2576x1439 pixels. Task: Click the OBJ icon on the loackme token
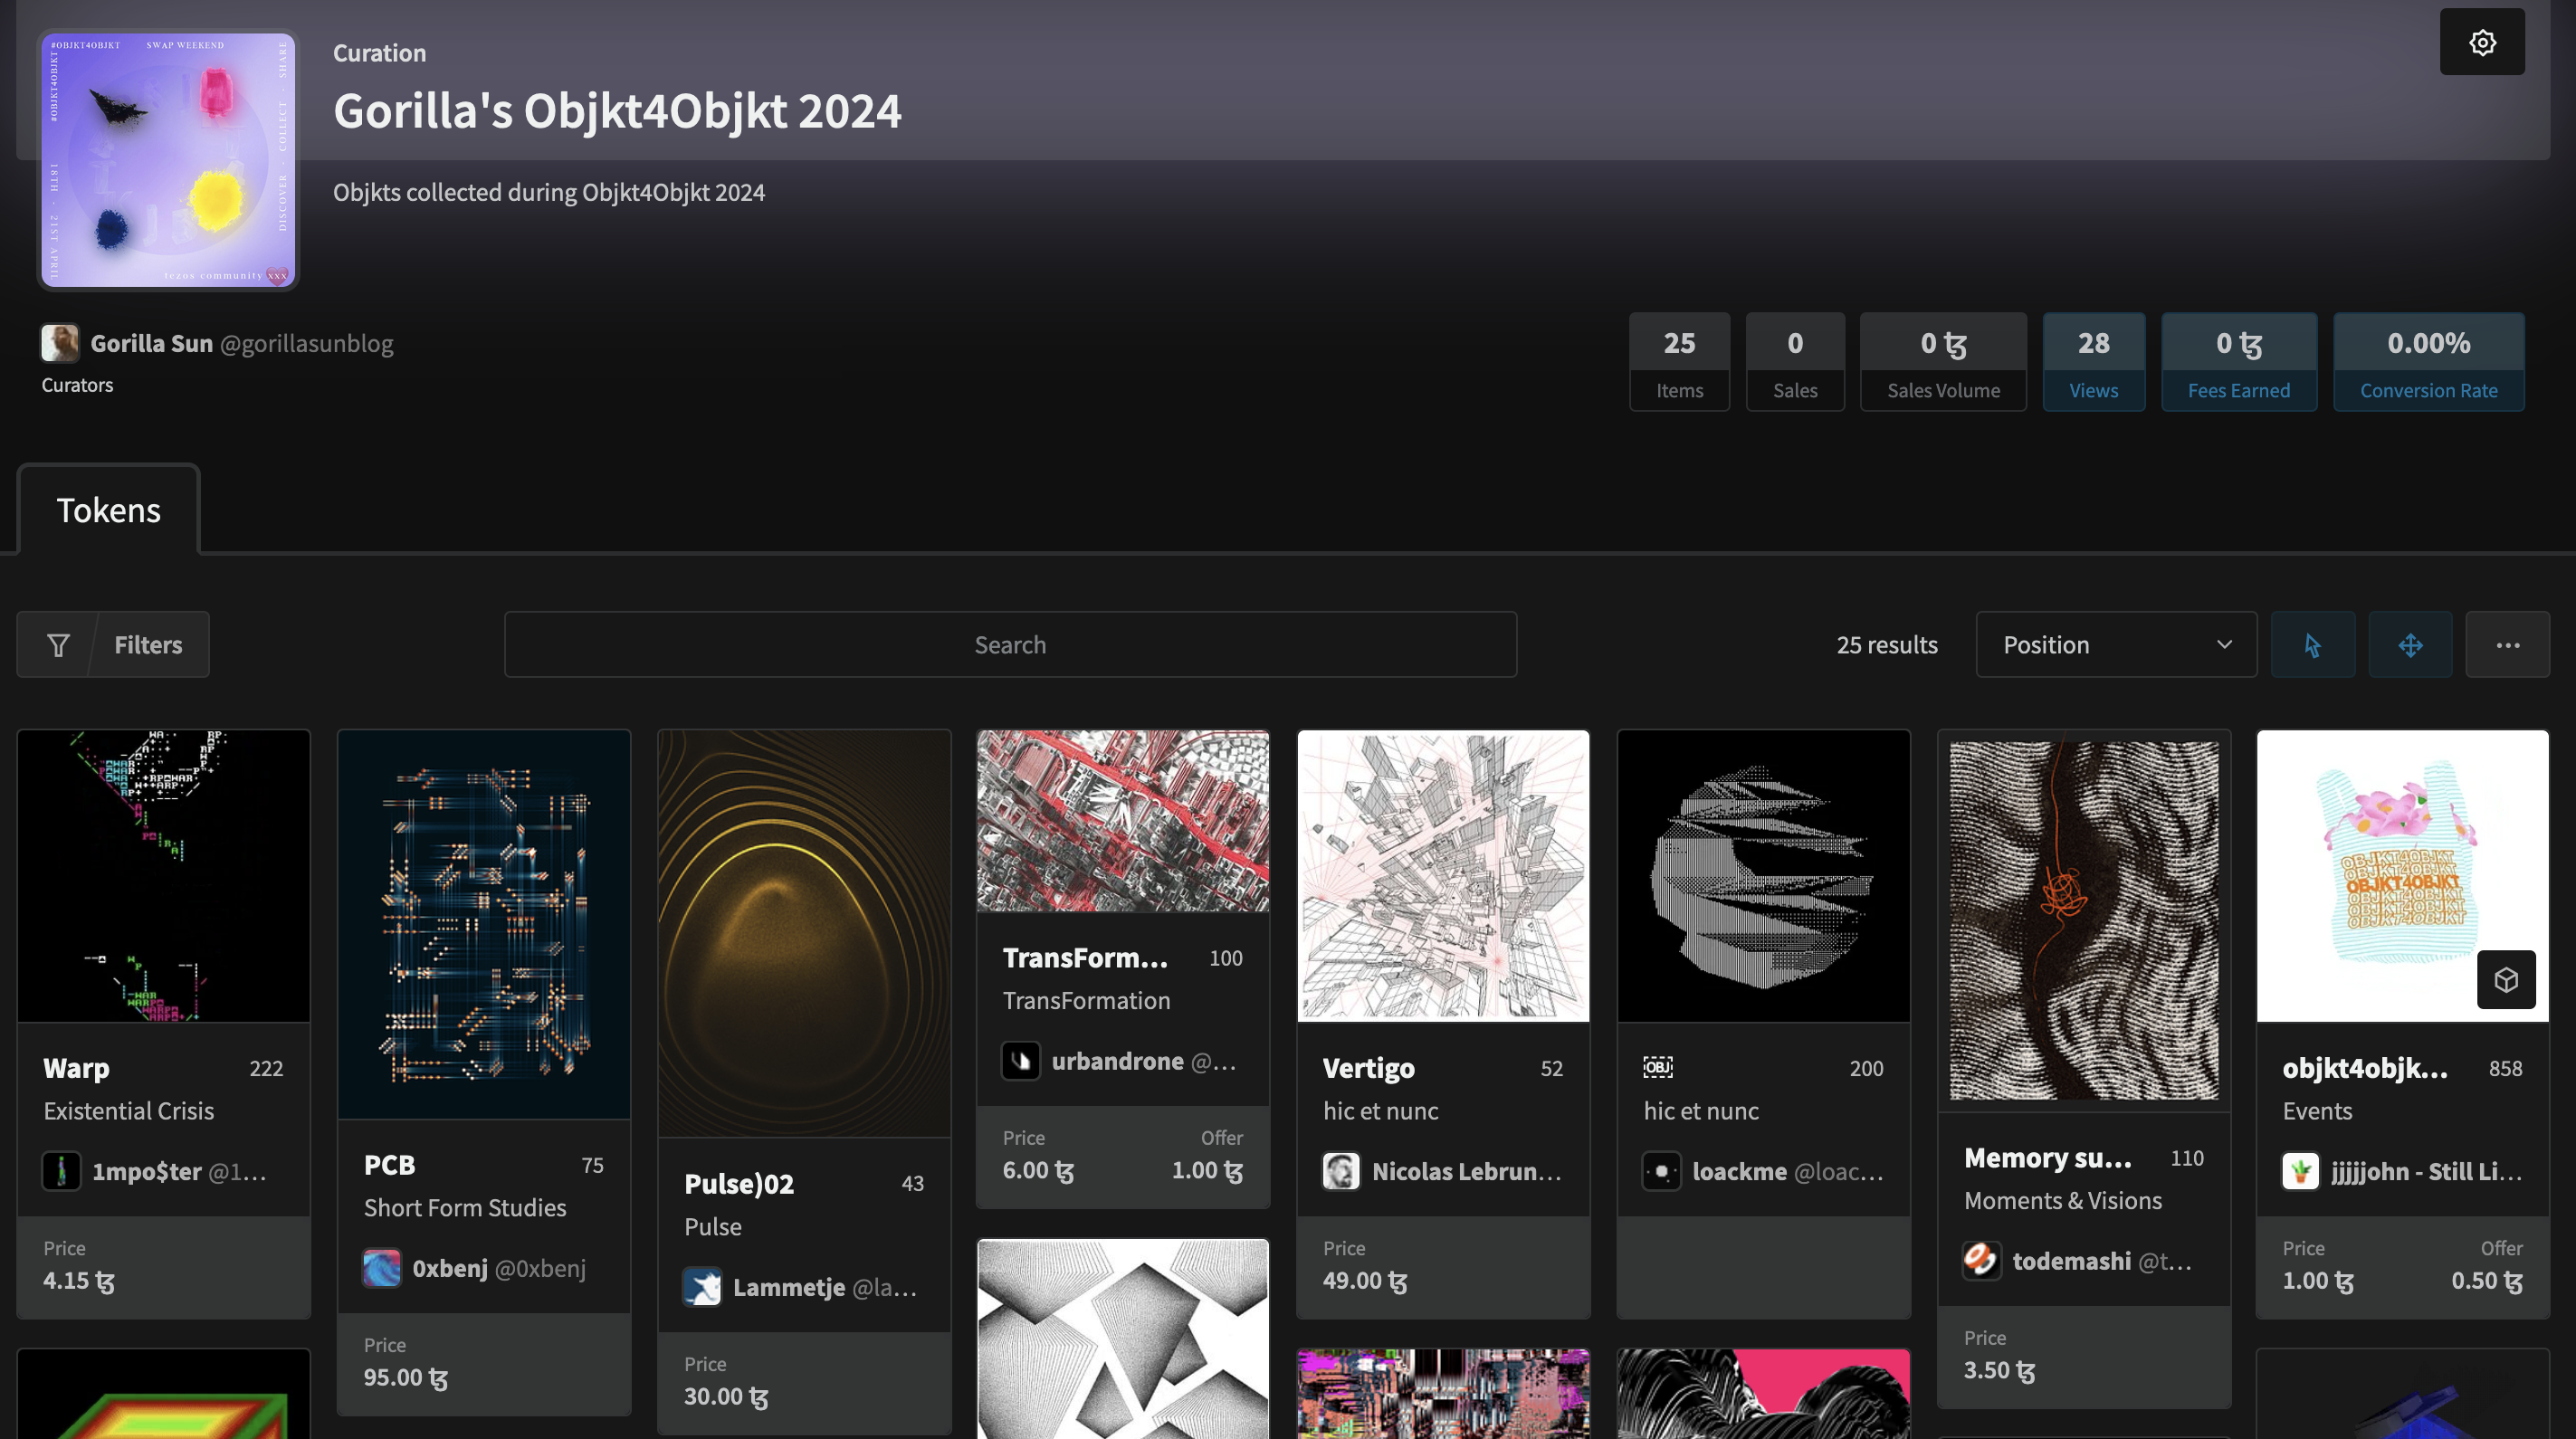point(1657,1067)
